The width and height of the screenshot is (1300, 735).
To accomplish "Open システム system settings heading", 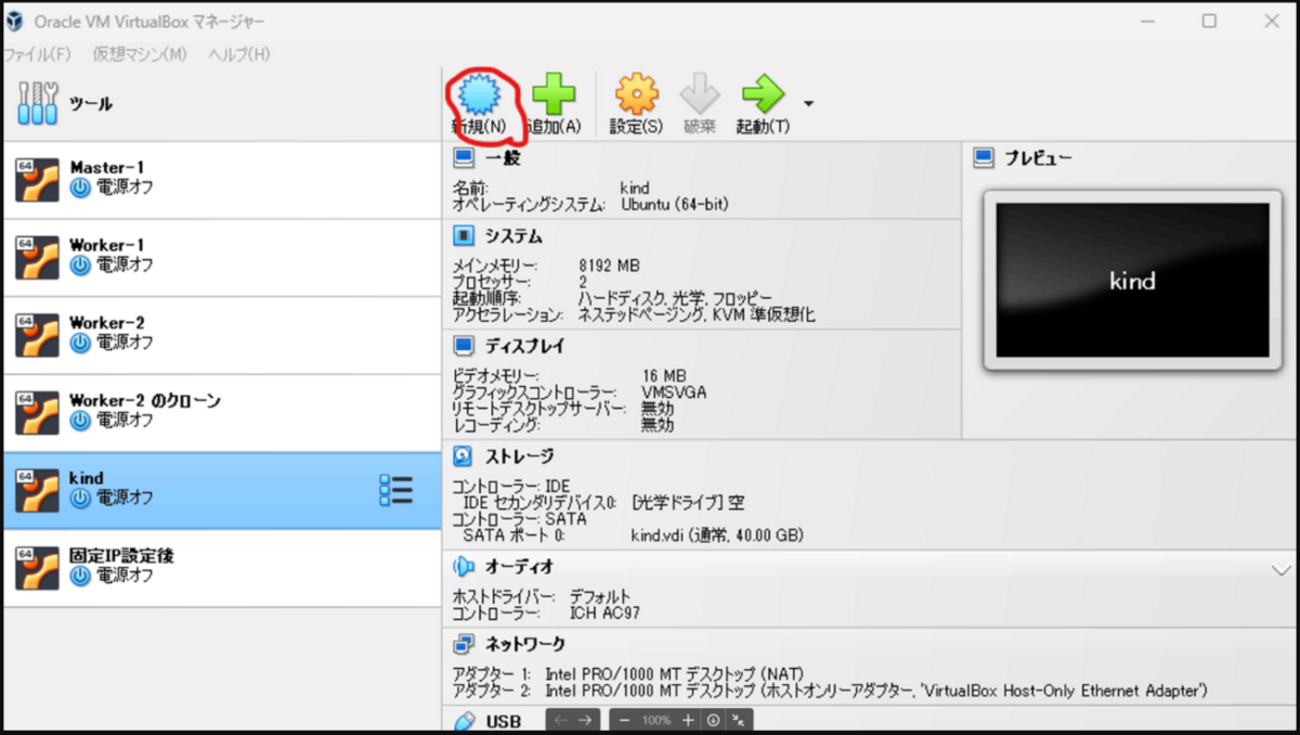I will pyautogui.click(x=514, y=236).
